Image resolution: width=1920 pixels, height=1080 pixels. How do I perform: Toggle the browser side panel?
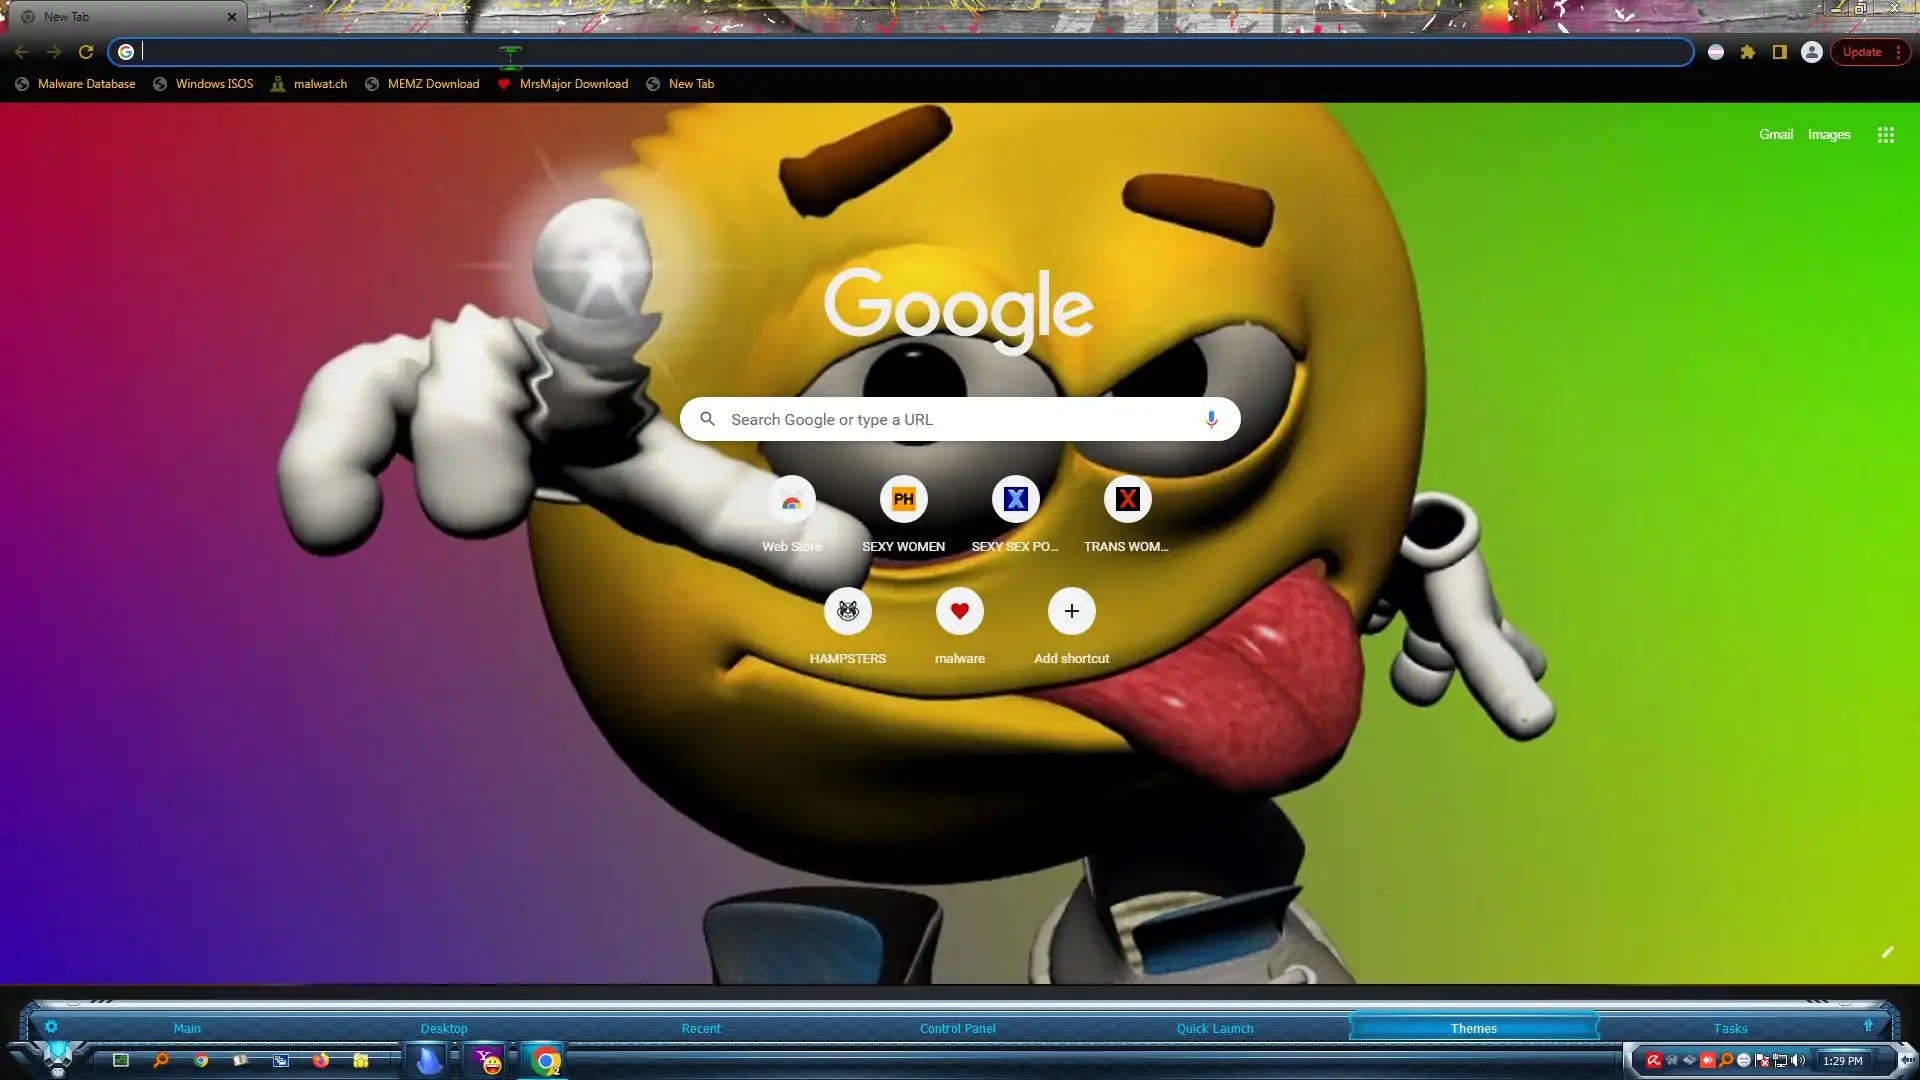[1779, 52]
